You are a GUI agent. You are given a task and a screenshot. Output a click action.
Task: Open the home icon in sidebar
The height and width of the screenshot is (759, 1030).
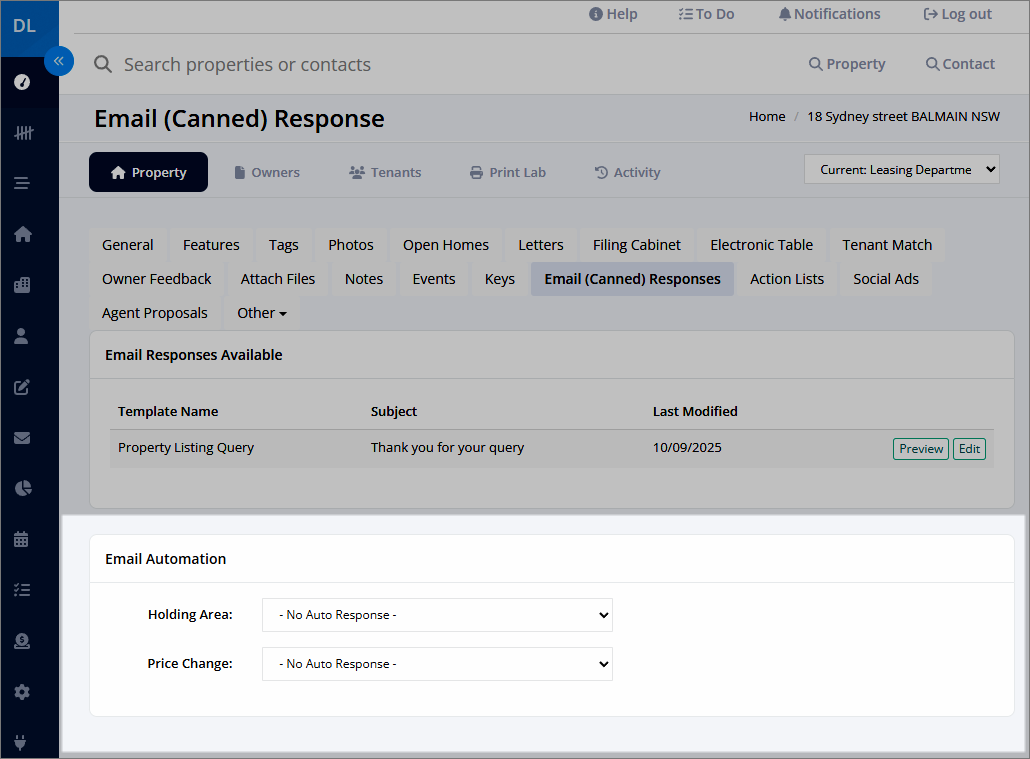pos(23,234)
